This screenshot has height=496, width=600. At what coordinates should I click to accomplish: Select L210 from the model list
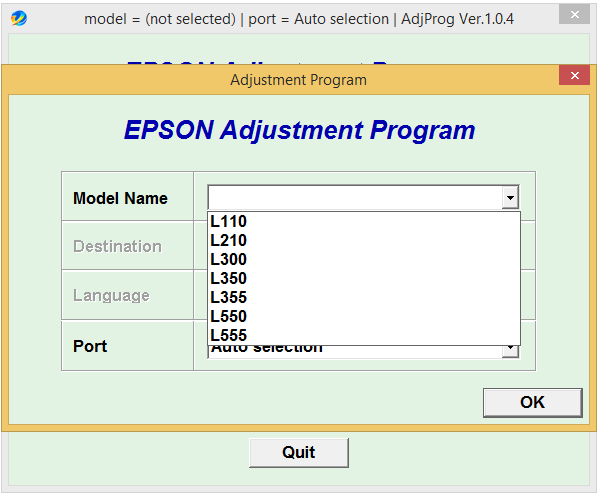[364, 241]
